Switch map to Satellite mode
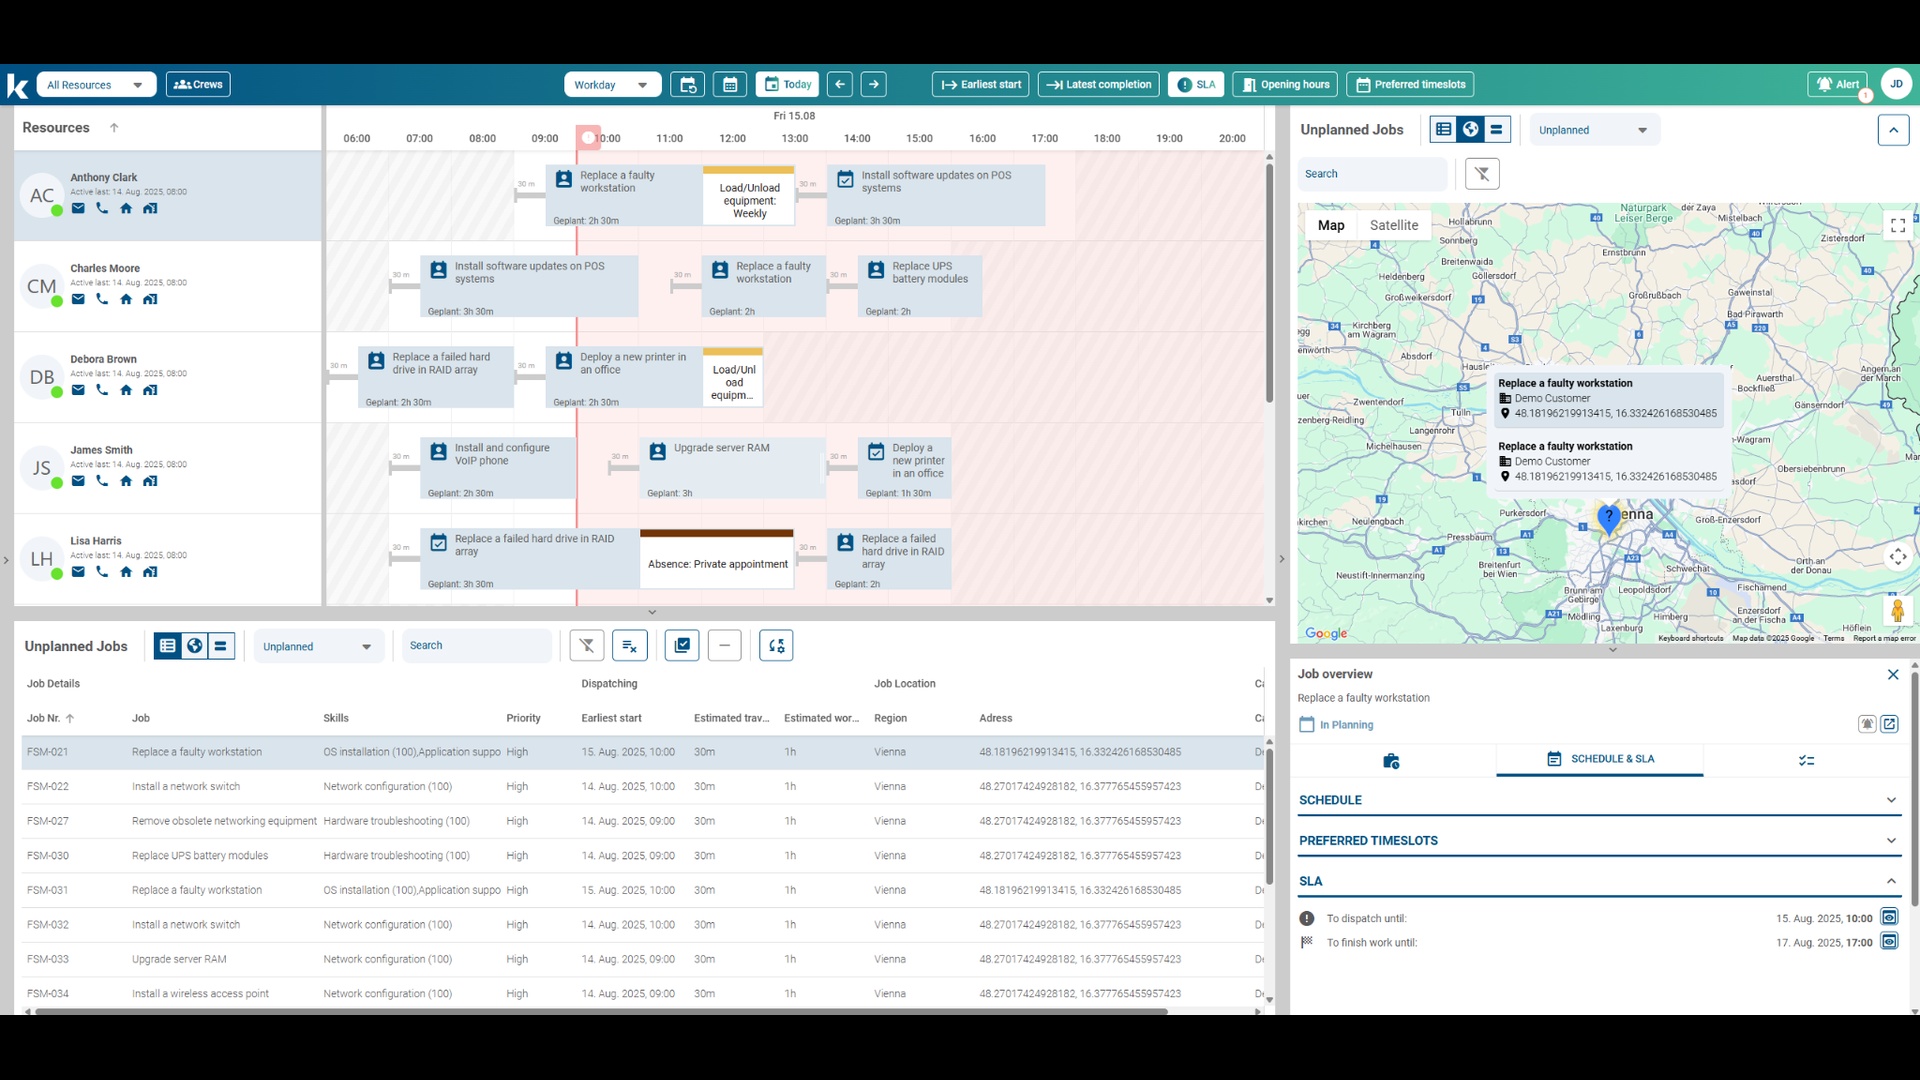The height and width of the screenshot is (1080, 1920). (1393, 226)
